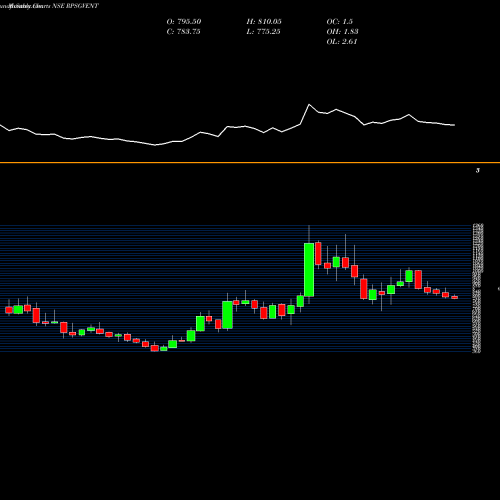Click the number 3 label below the orange line
The image size is (500, 500).
[x=478, y=171]
